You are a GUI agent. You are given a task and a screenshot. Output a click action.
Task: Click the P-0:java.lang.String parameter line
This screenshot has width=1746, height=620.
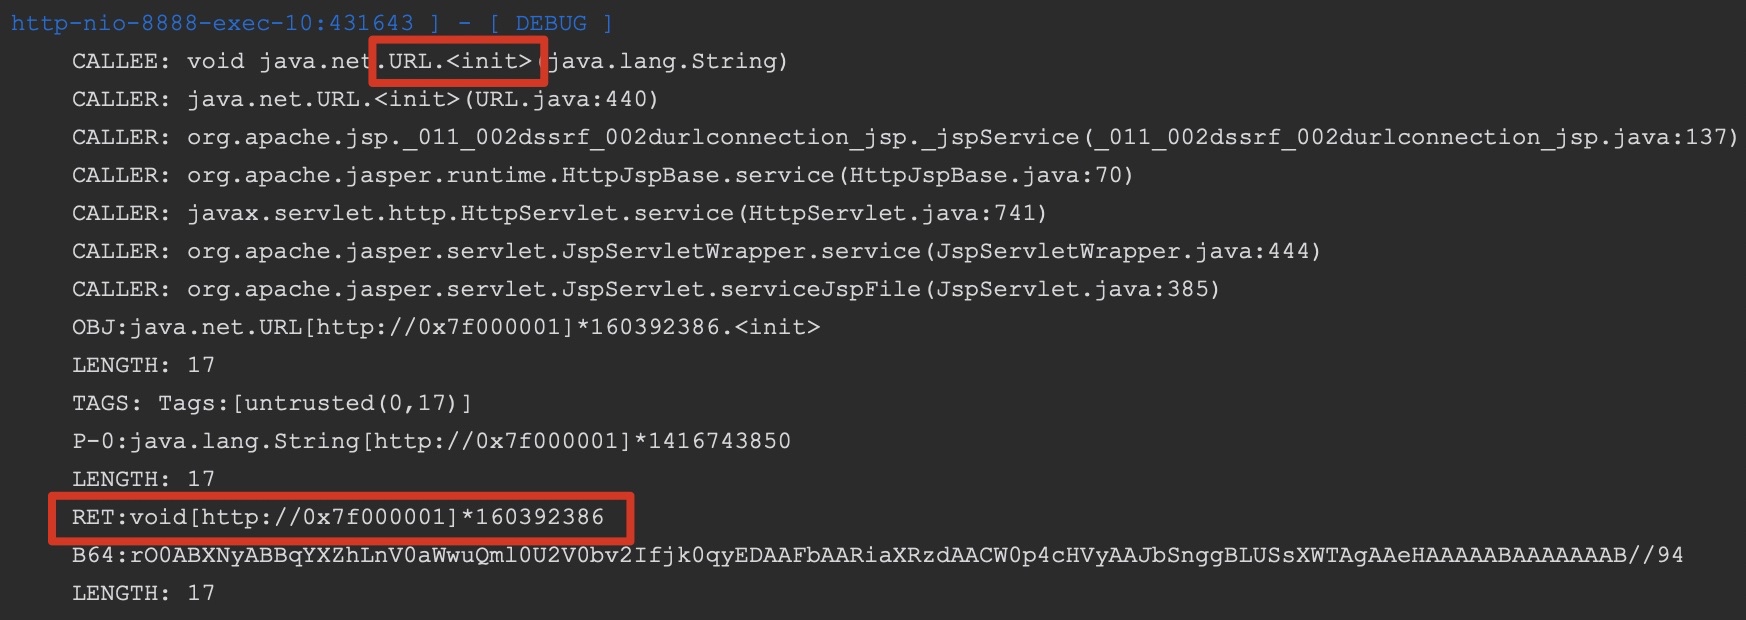coord(431,441)
